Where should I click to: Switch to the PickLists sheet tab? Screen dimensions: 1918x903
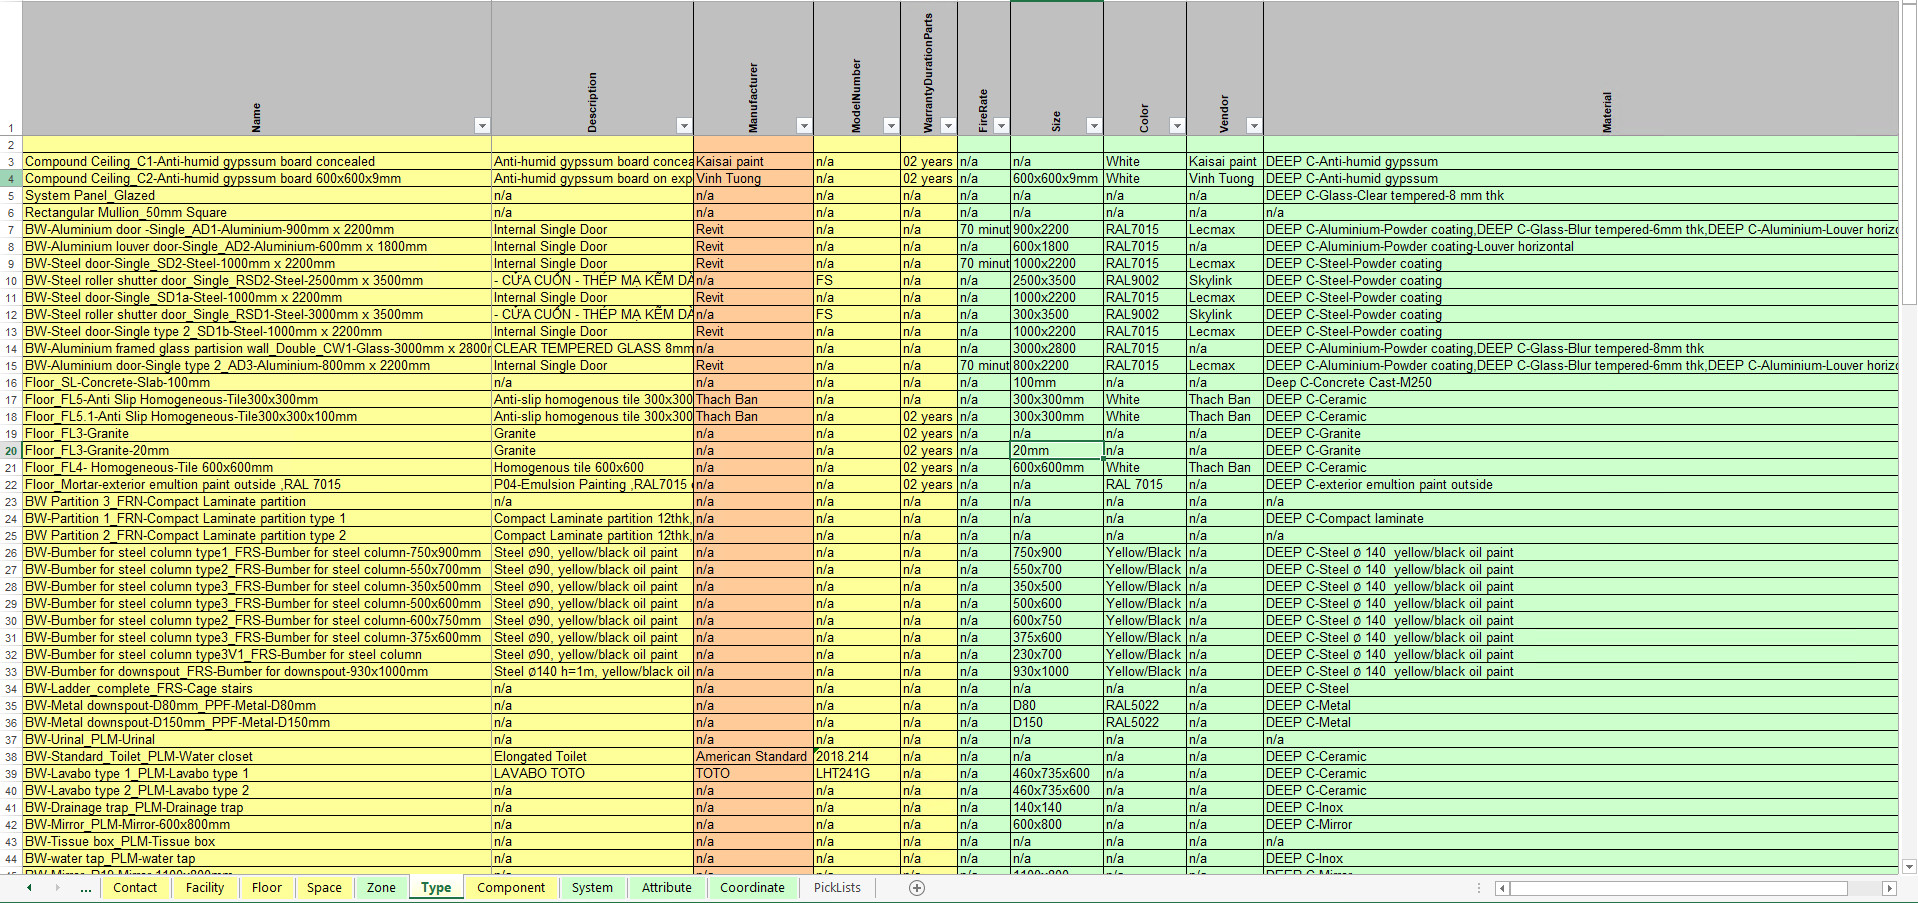click(x=837, y=888)
